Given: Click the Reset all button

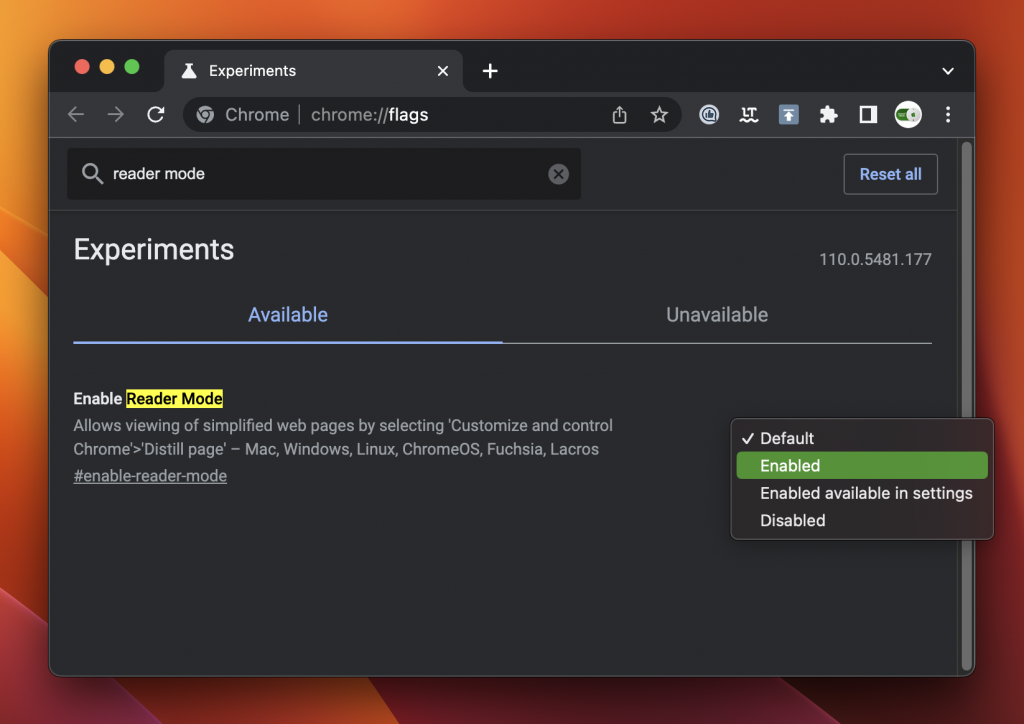Looking at the screenshot, I should tap(890, 174).
